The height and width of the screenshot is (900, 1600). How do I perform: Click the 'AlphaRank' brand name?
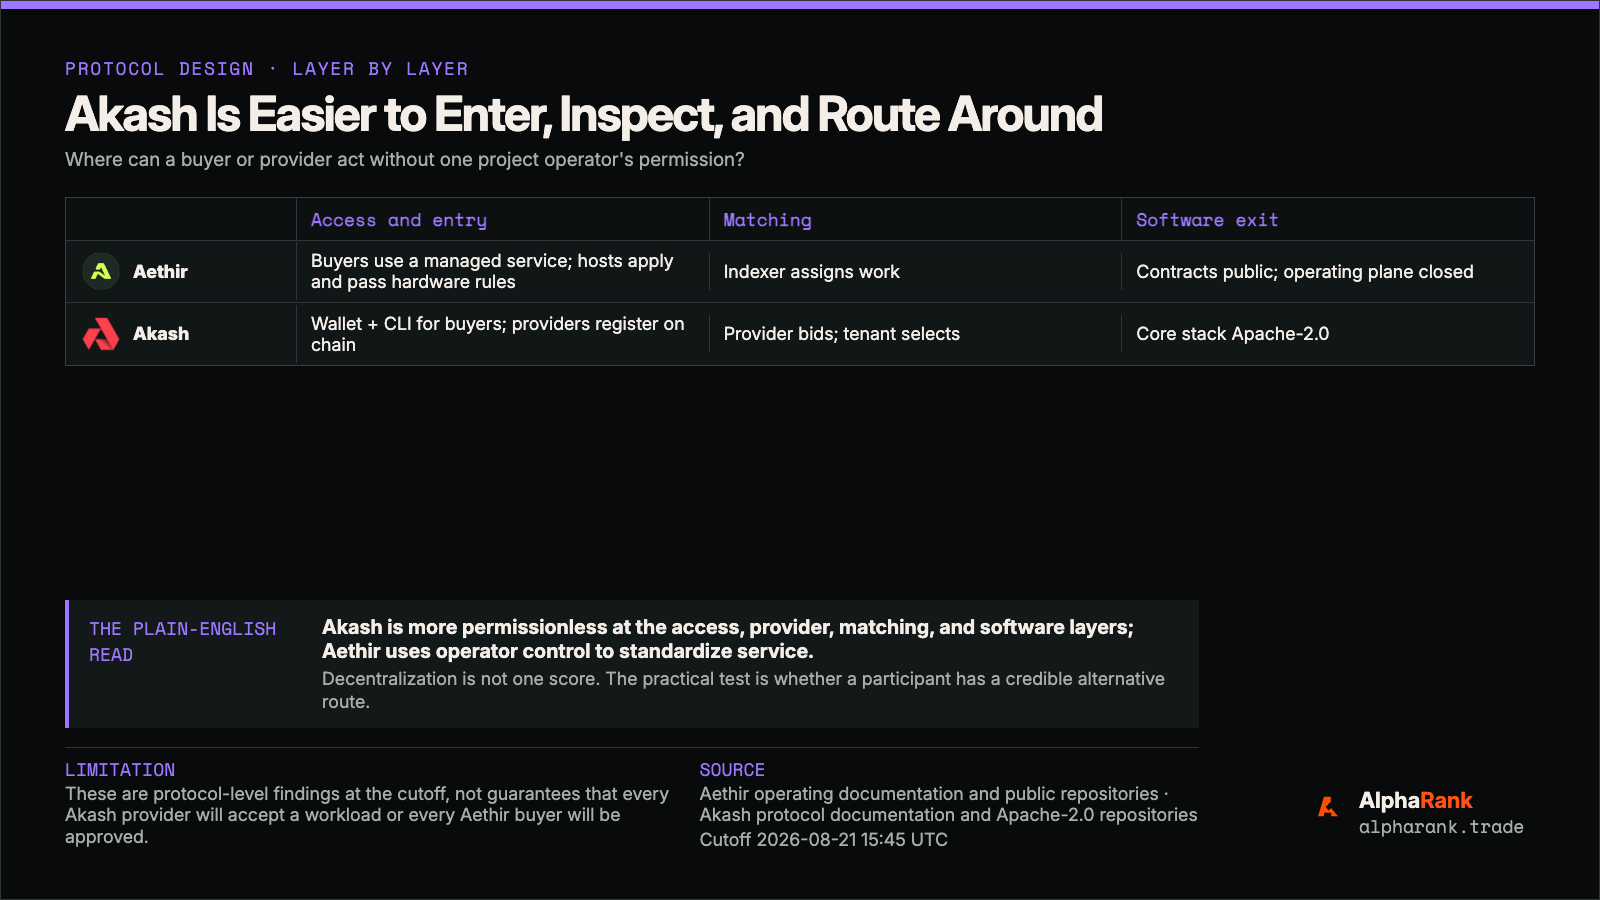click(1415, 801)
